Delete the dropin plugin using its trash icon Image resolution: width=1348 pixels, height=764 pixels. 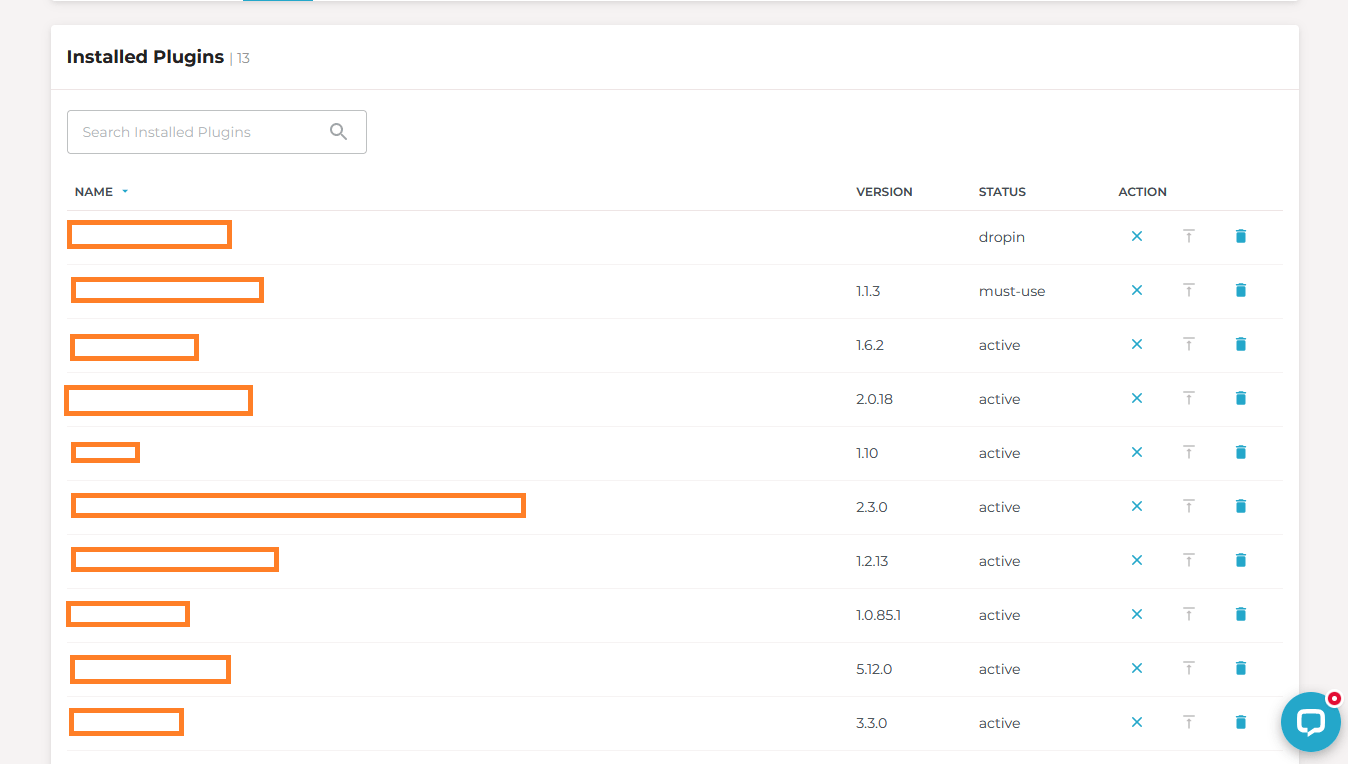click(x=1241, y=236)
